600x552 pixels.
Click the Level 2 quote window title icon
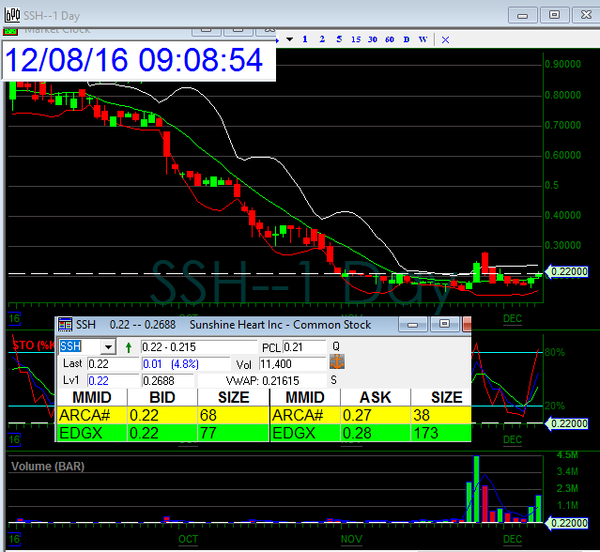[x=65, y=325]
